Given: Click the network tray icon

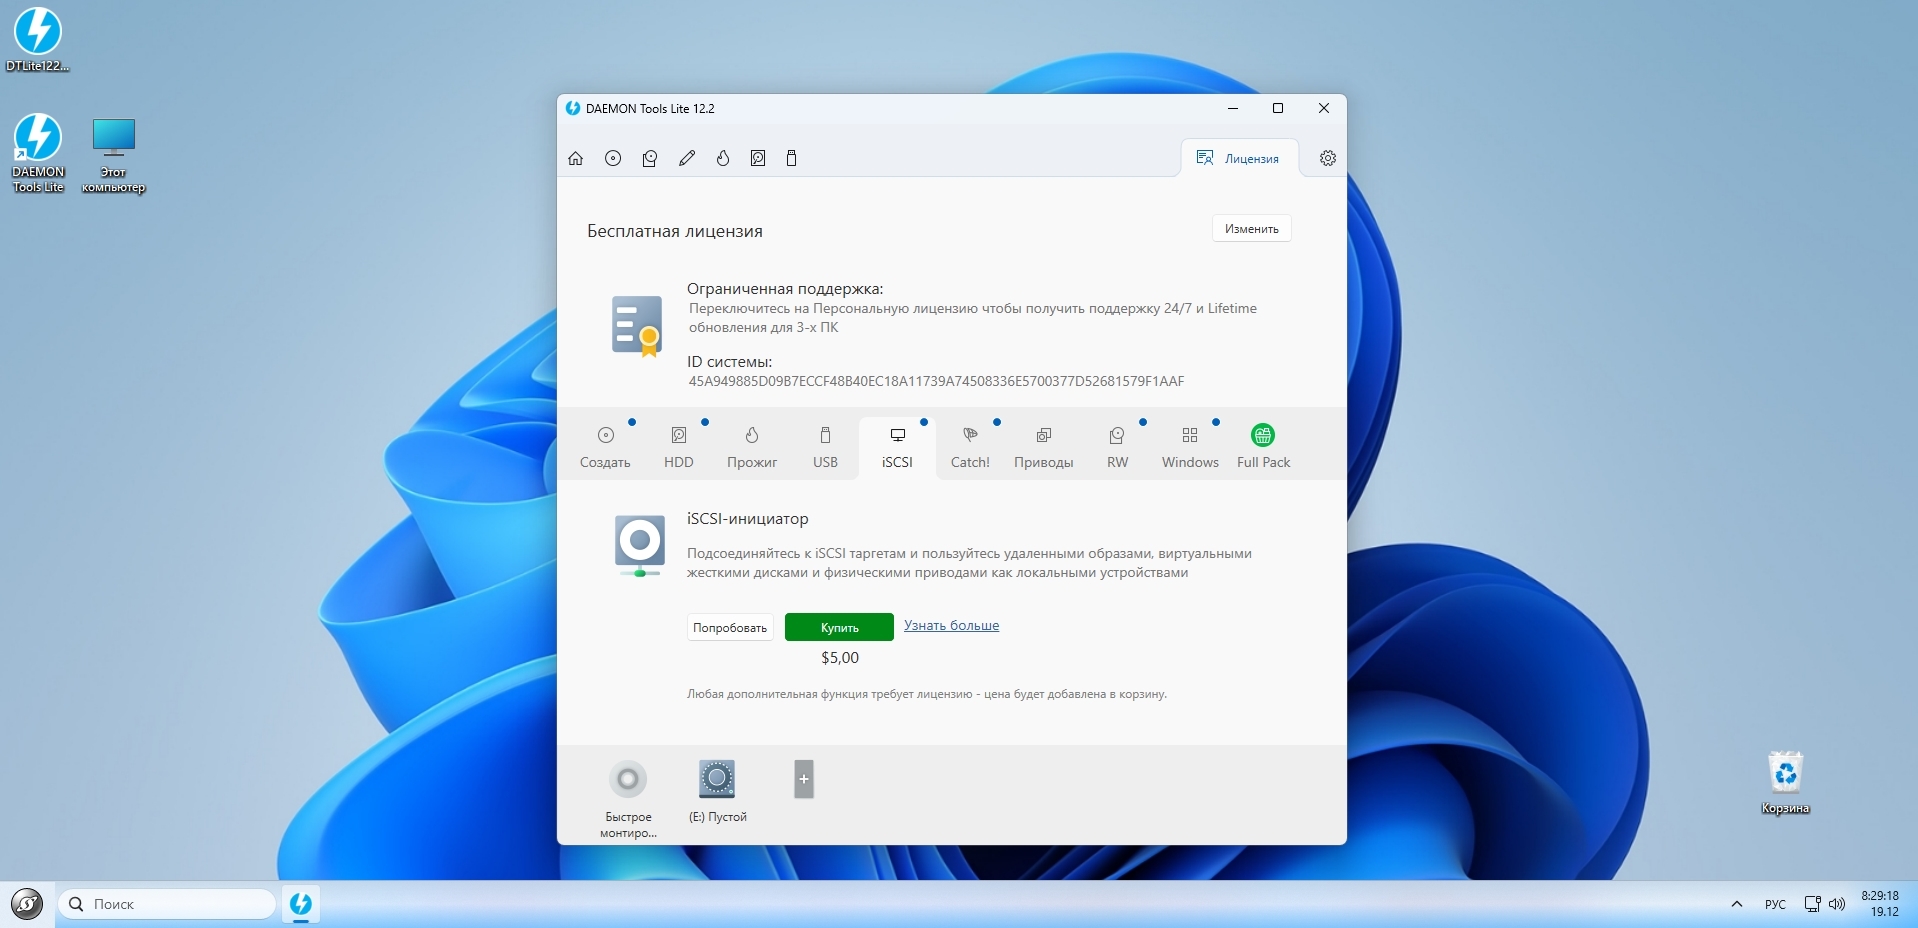Looking at the screenshot, I should click(x=1812, y=904).
